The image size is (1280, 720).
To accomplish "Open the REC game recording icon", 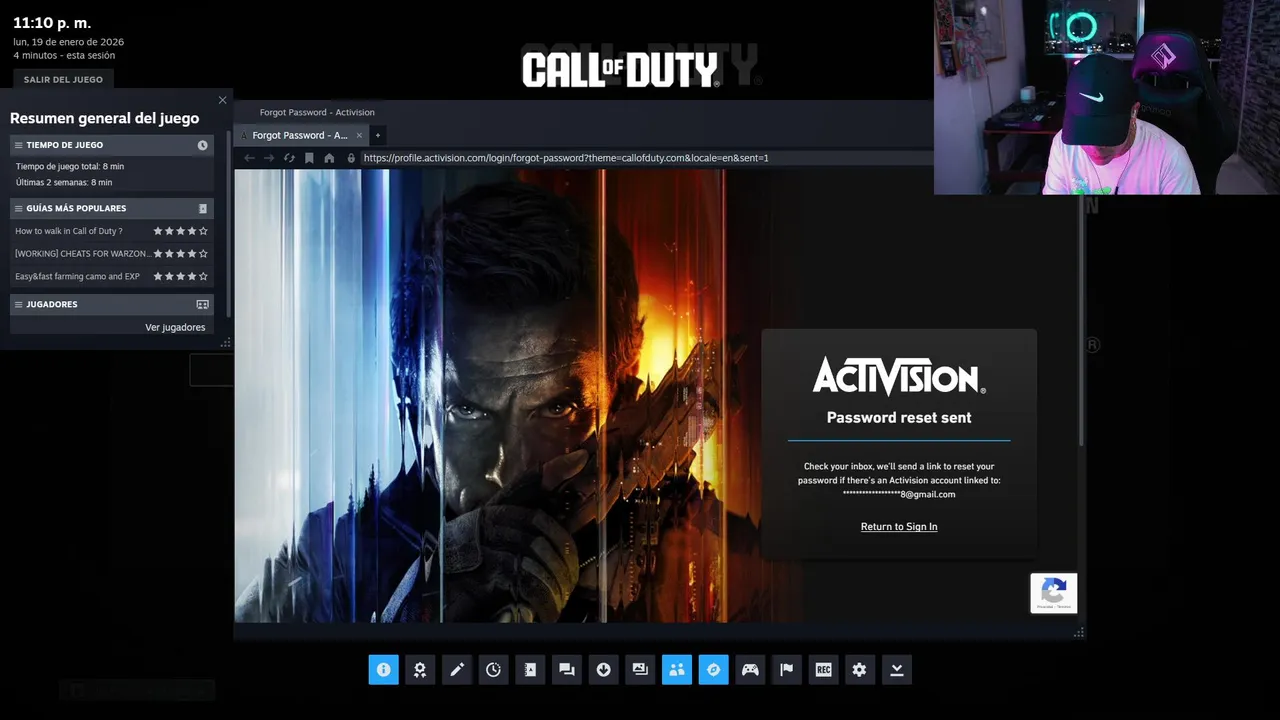I will 823,670.
